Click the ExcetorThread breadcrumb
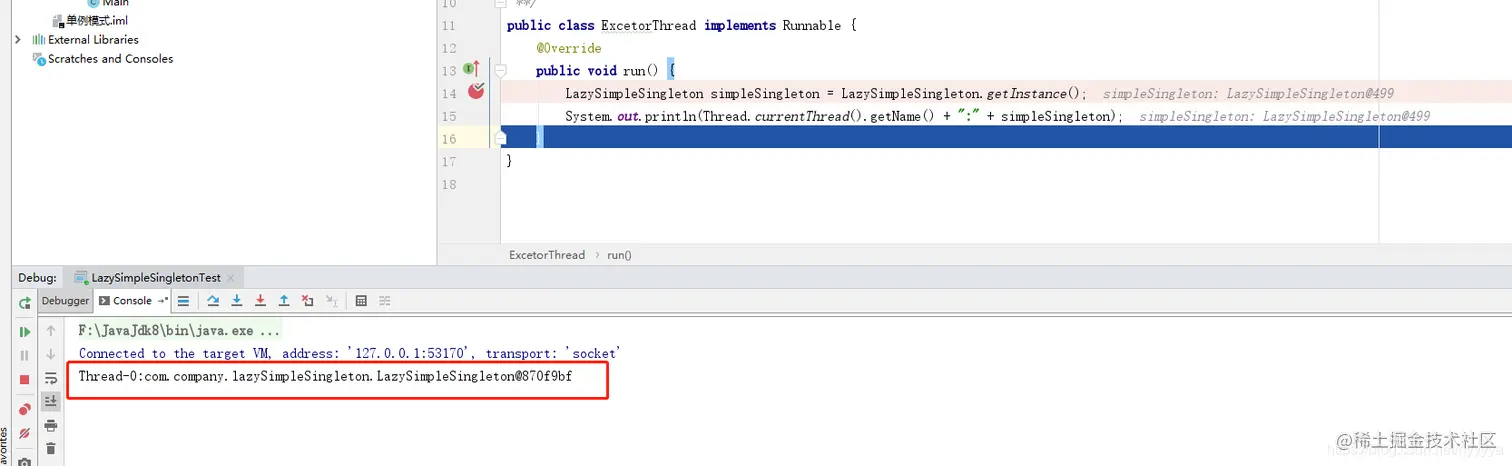The width and height of the screenshot is (1512, 466). pos(546,255)
